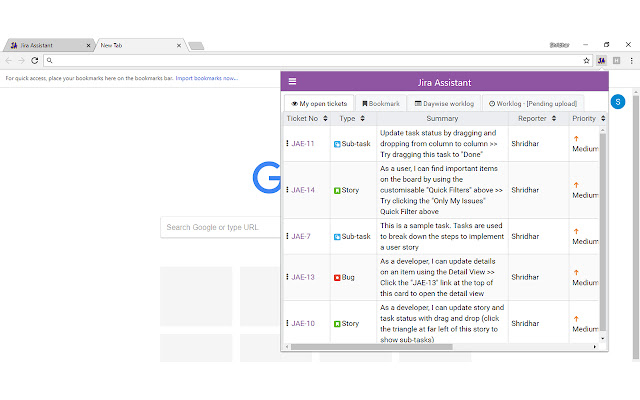Viewport: 640px width, 400px height.
Task: Click the horizontal scrollbar of tickets table
Action: 371,347
